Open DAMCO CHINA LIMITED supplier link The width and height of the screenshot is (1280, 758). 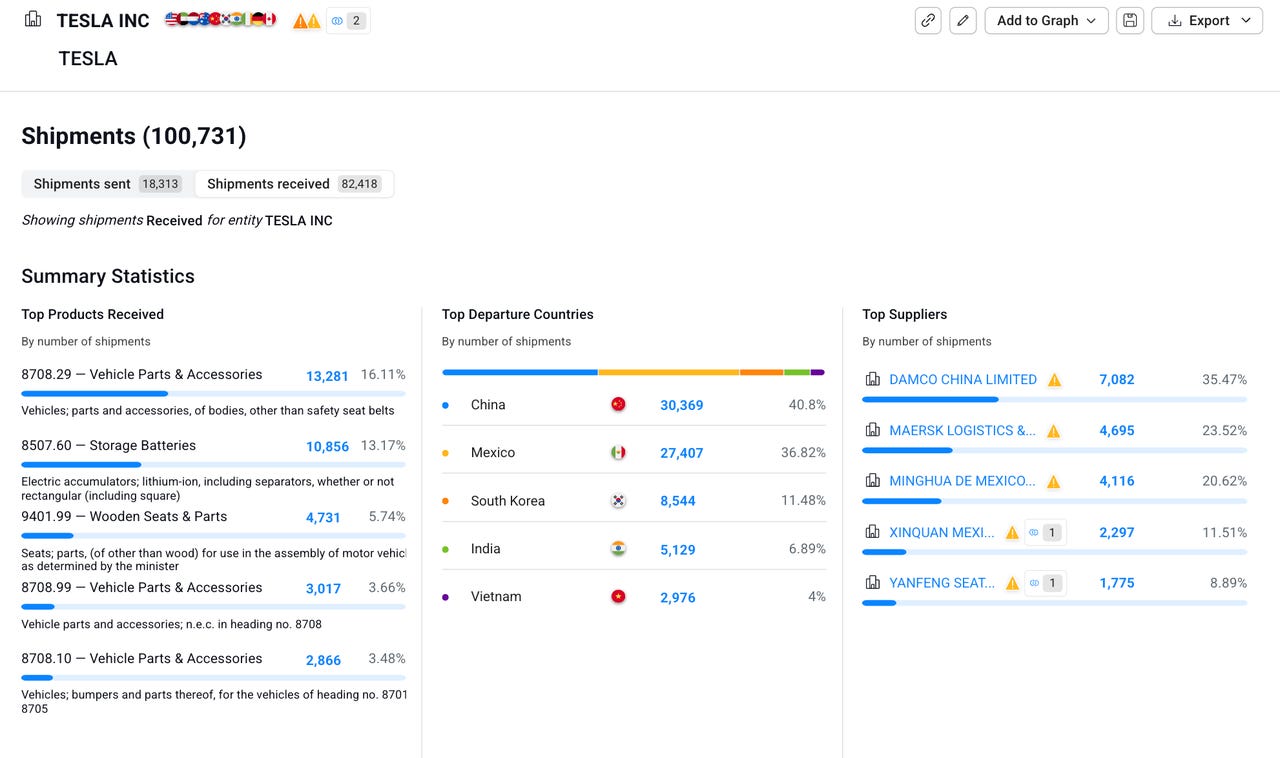[963, 380]
